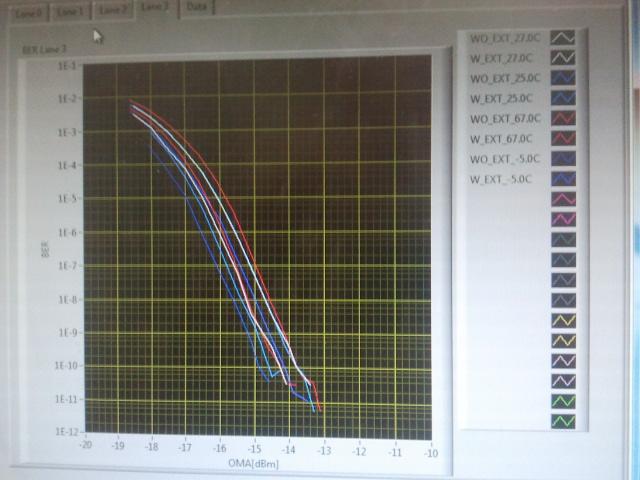
Task: Click the -12 x-axis tick label
Action: (x=360, y=451)
